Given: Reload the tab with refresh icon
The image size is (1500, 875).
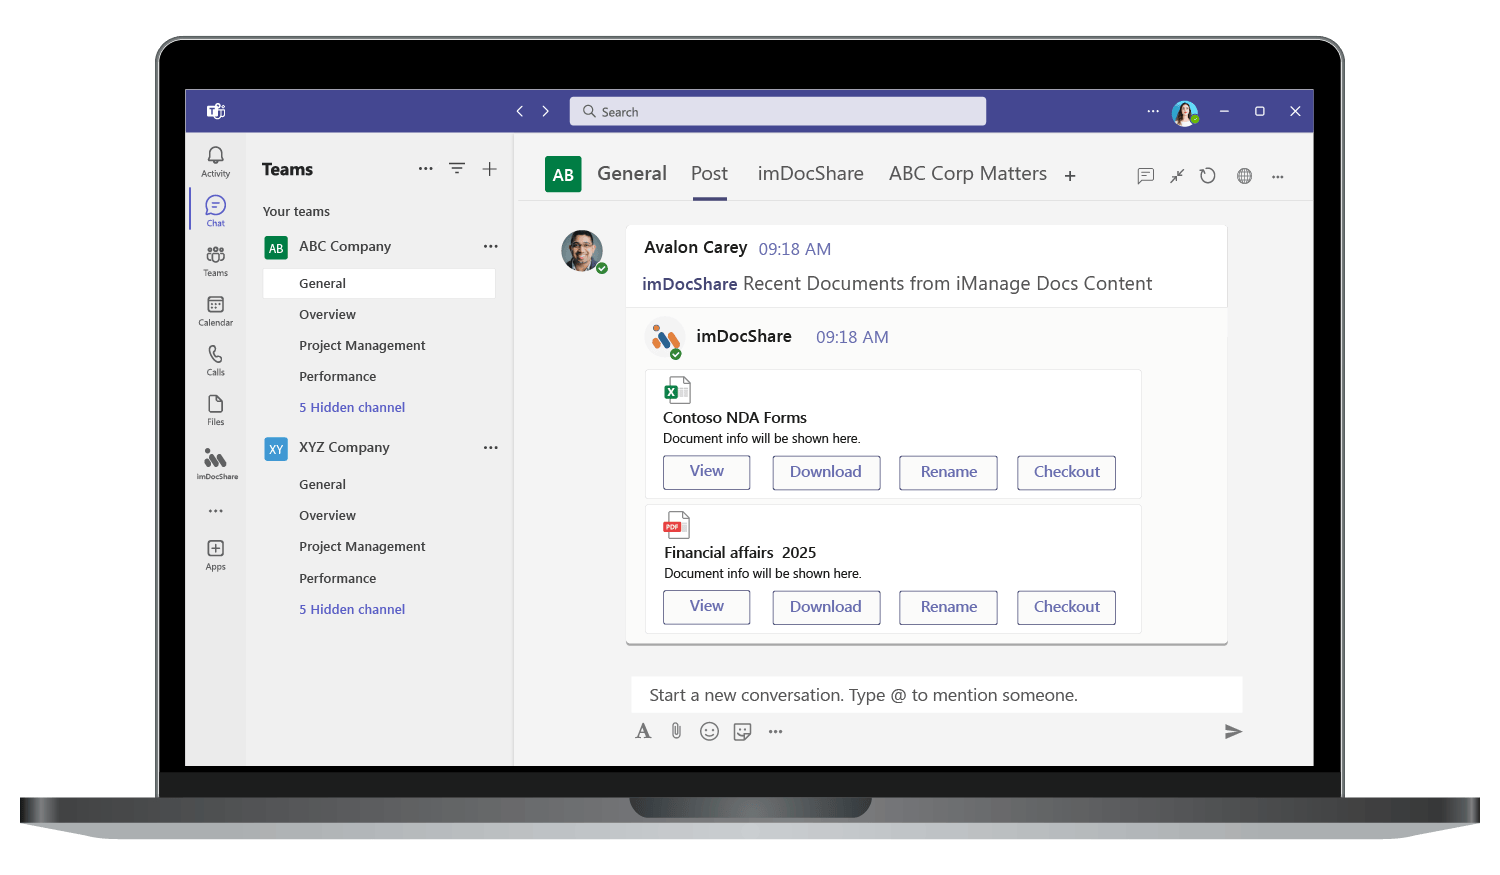Looking at the screenshot, I should coord(1208,176).
